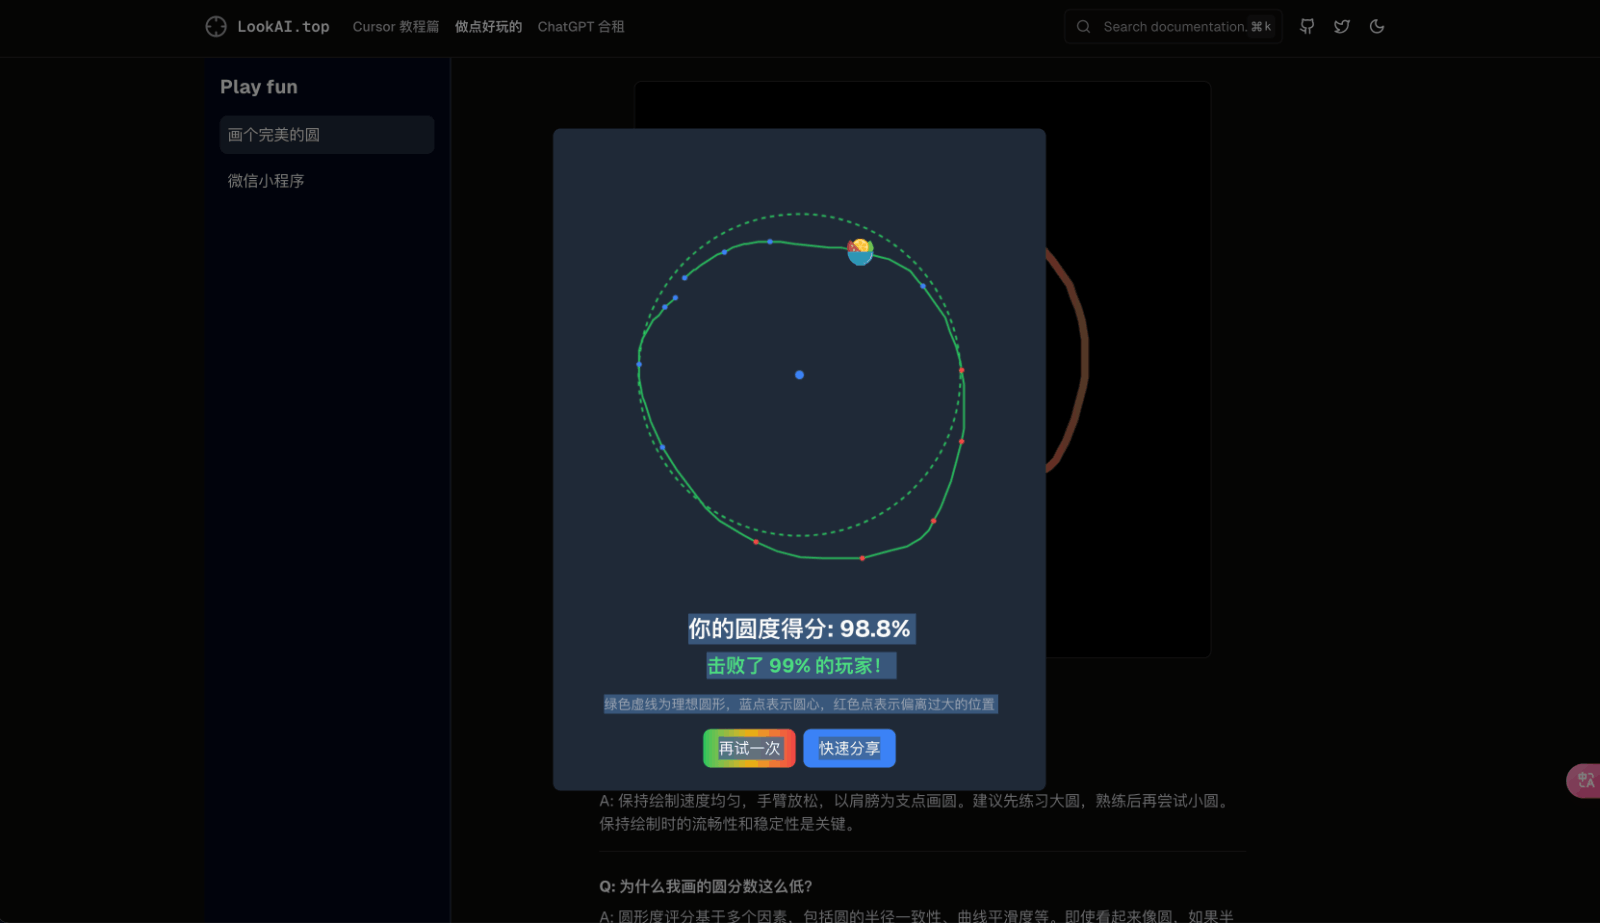The width and height of the screenshot is (1600, 923).
Task: Open the GitHub icon link
Action: 1307,27
